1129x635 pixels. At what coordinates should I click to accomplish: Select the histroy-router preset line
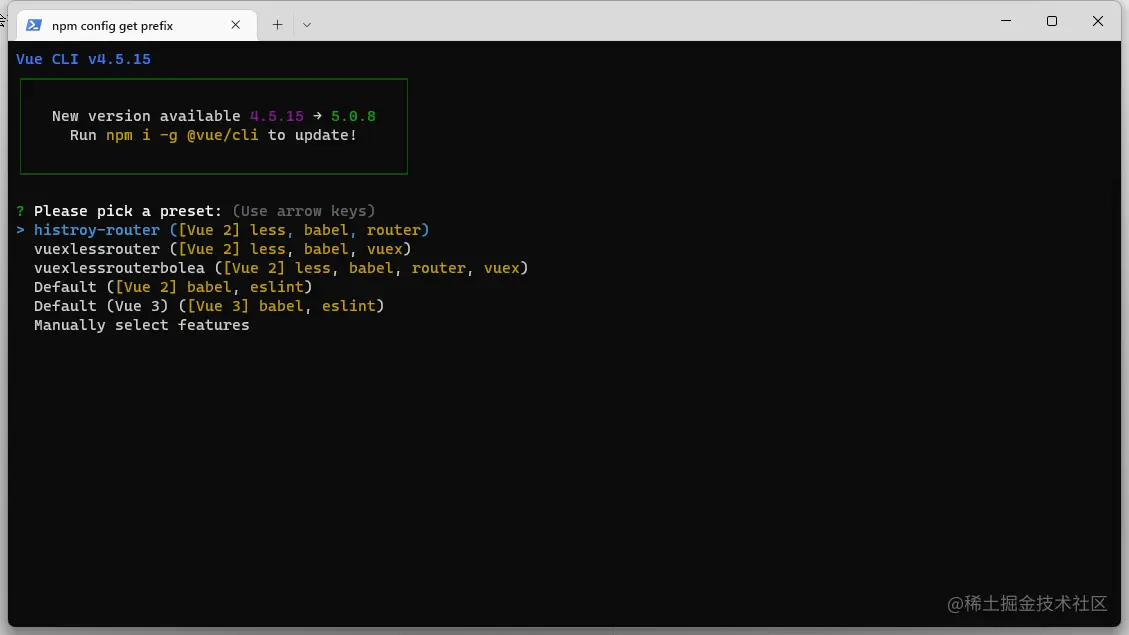pyautogui.click(x=231, y=230)
